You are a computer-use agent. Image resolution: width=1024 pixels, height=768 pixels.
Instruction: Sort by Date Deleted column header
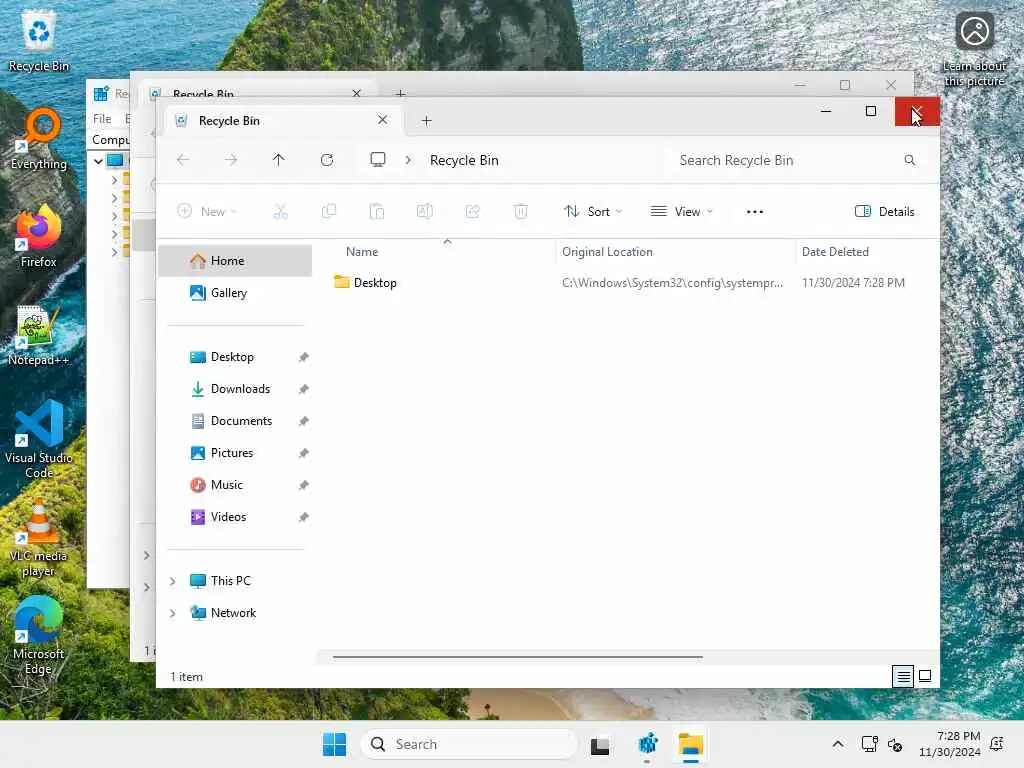coord(835,252)
